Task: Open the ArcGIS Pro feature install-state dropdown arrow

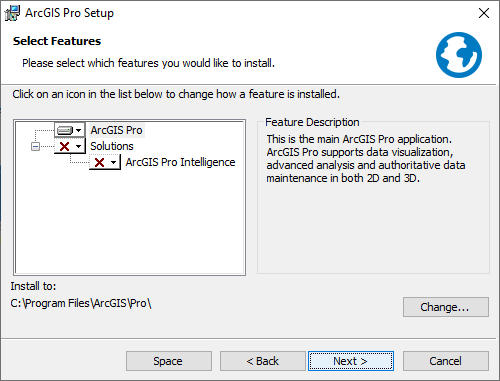Action: click(79, 130)
